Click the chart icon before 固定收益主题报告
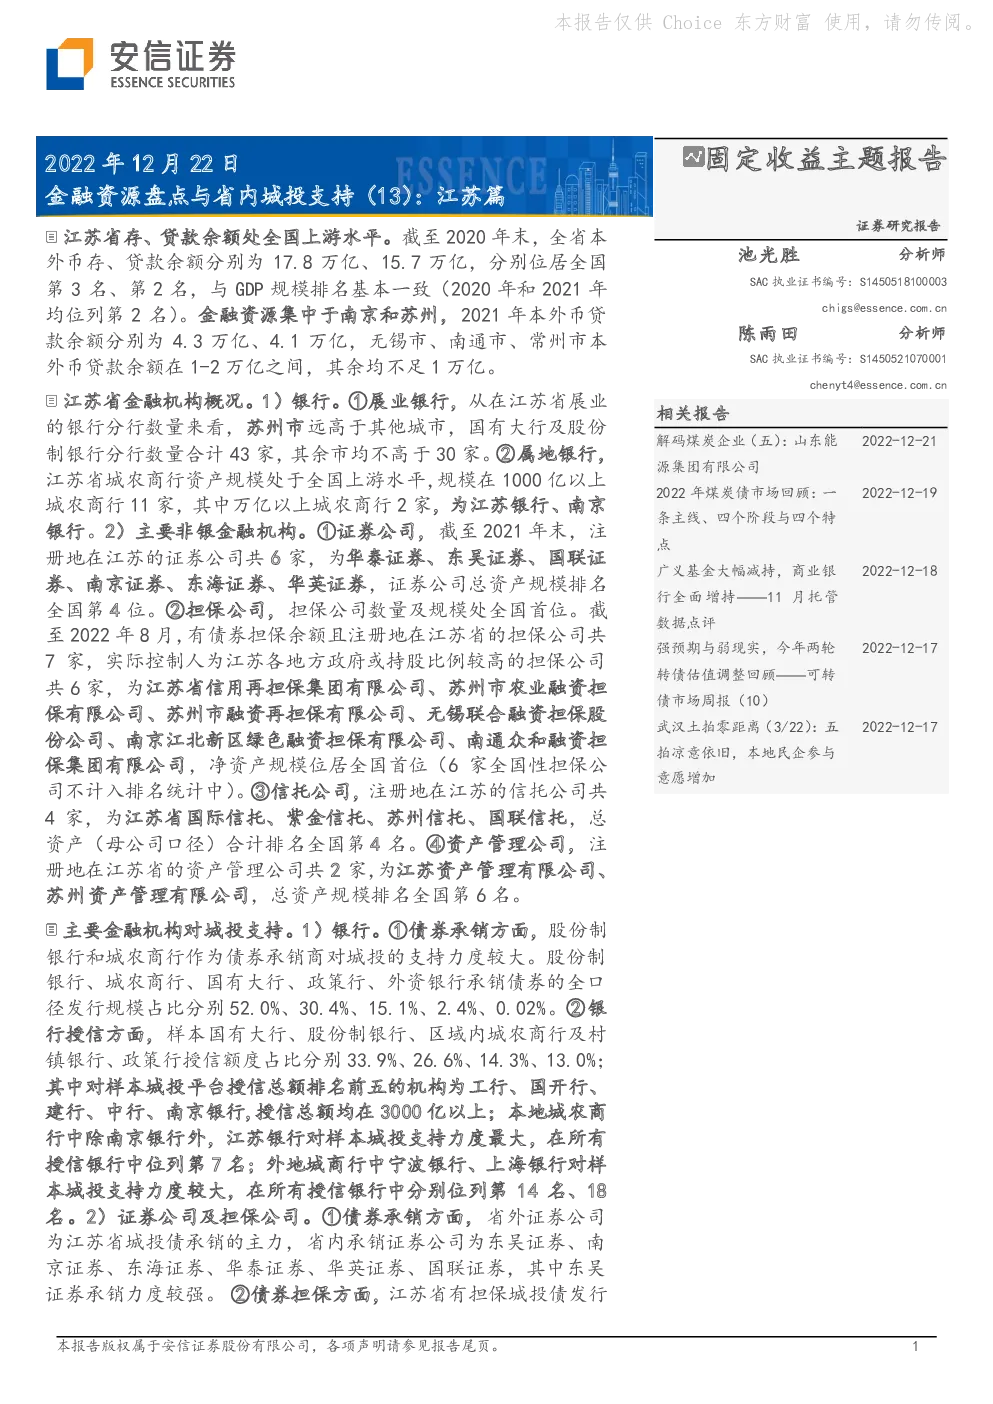Image resolution: width=993 pixels, height=1404 pixels. 693,157
